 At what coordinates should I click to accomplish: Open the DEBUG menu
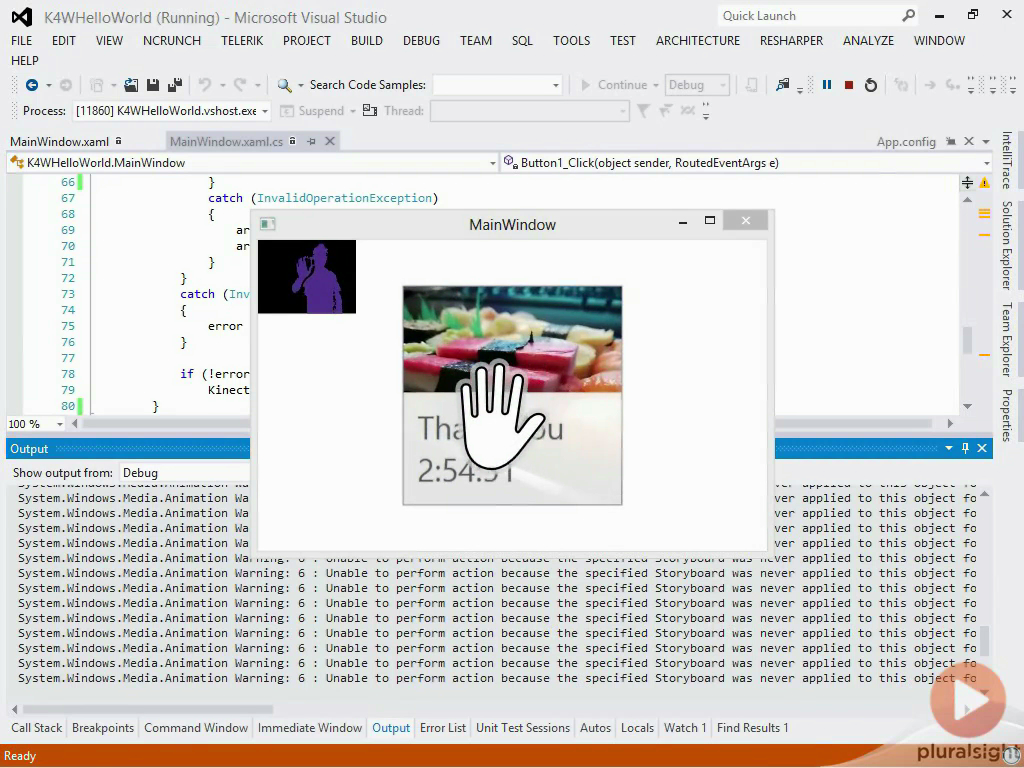click(421, 40)
